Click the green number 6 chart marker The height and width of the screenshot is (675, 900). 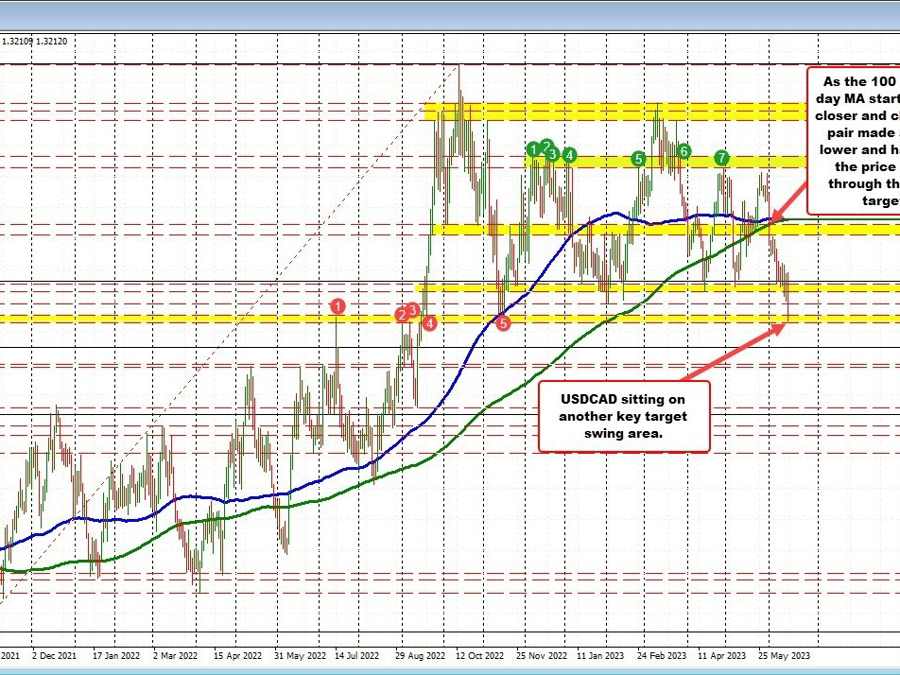tap(684, 152)
